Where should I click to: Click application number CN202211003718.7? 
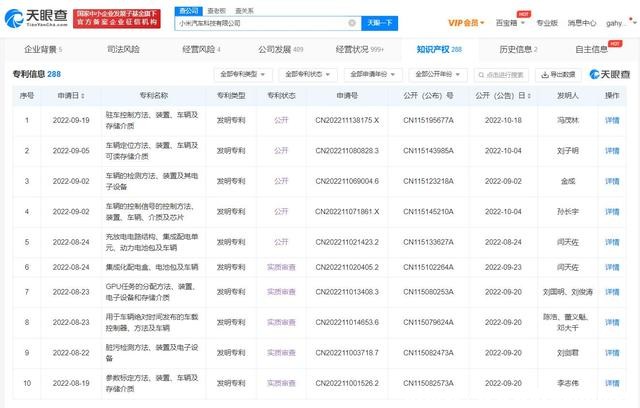point(347,353)
